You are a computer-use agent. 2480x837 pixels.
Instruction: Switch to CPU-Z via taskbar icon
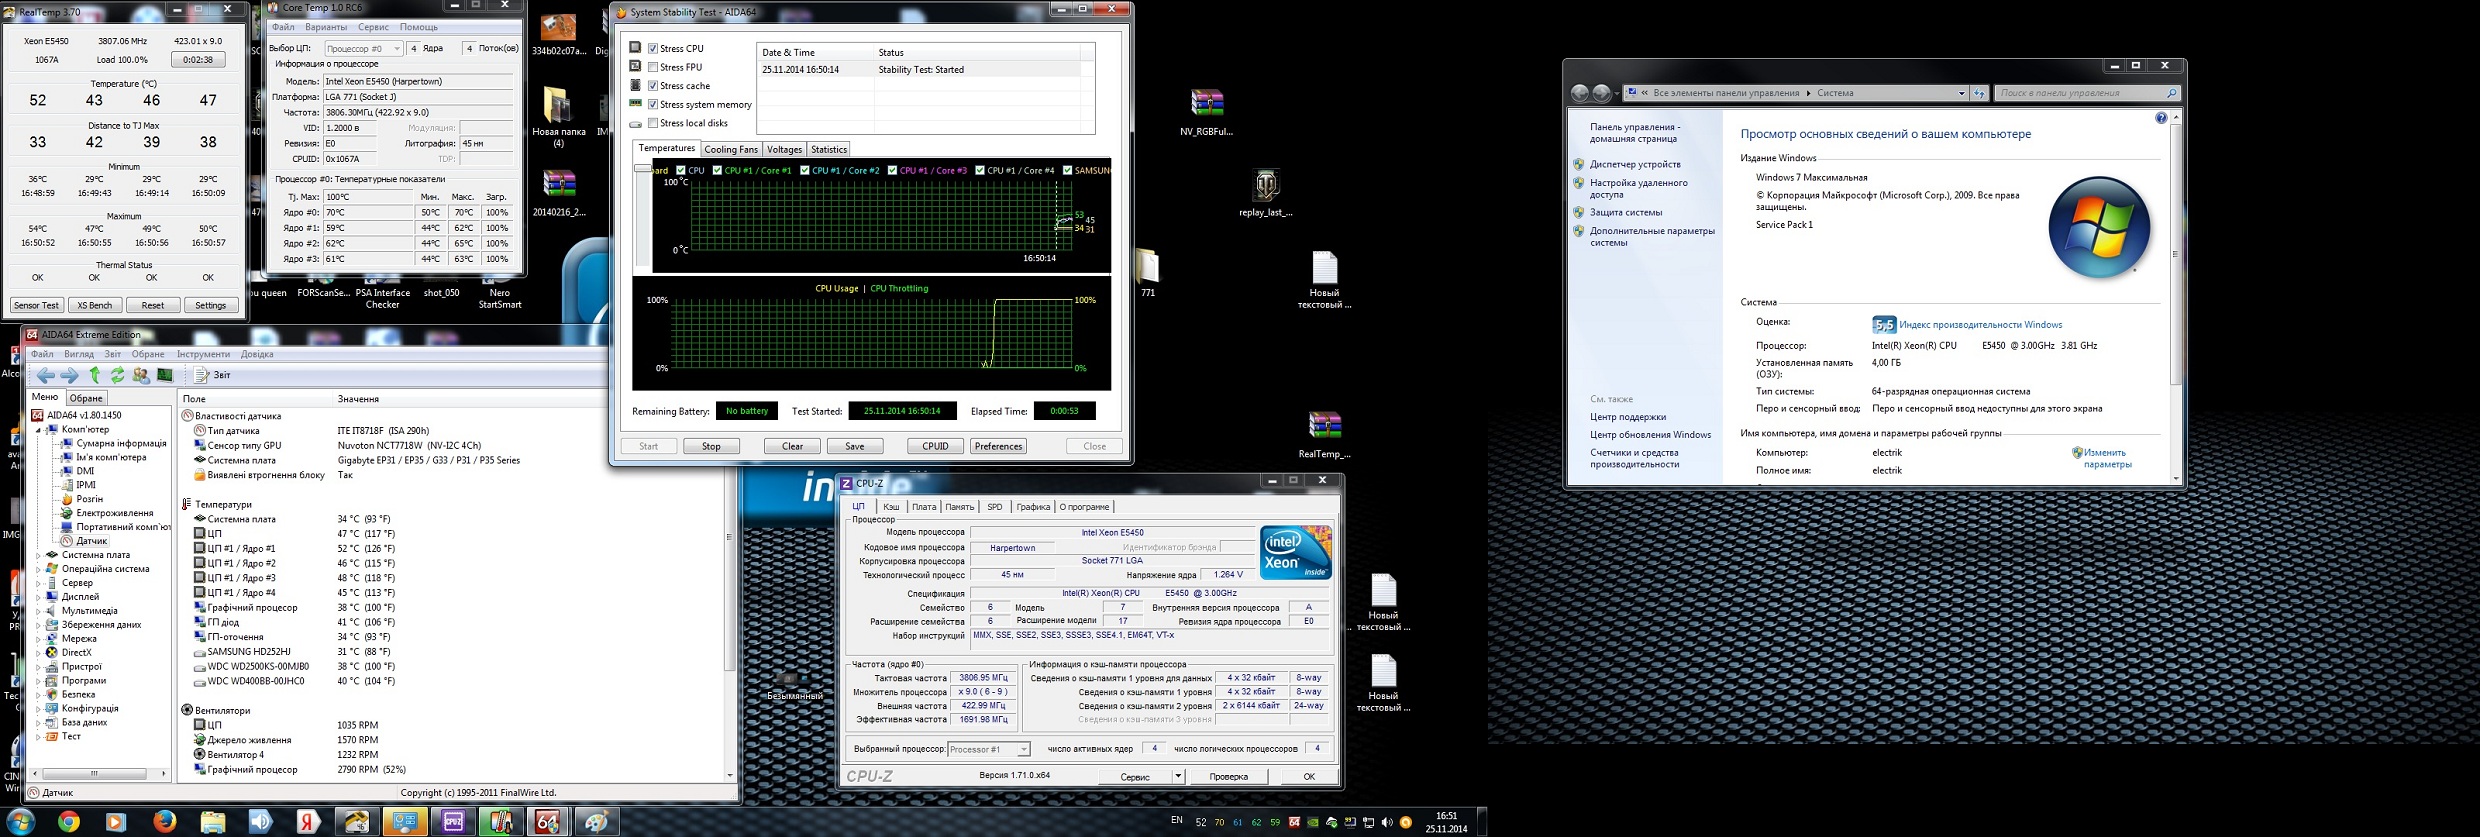453,822
